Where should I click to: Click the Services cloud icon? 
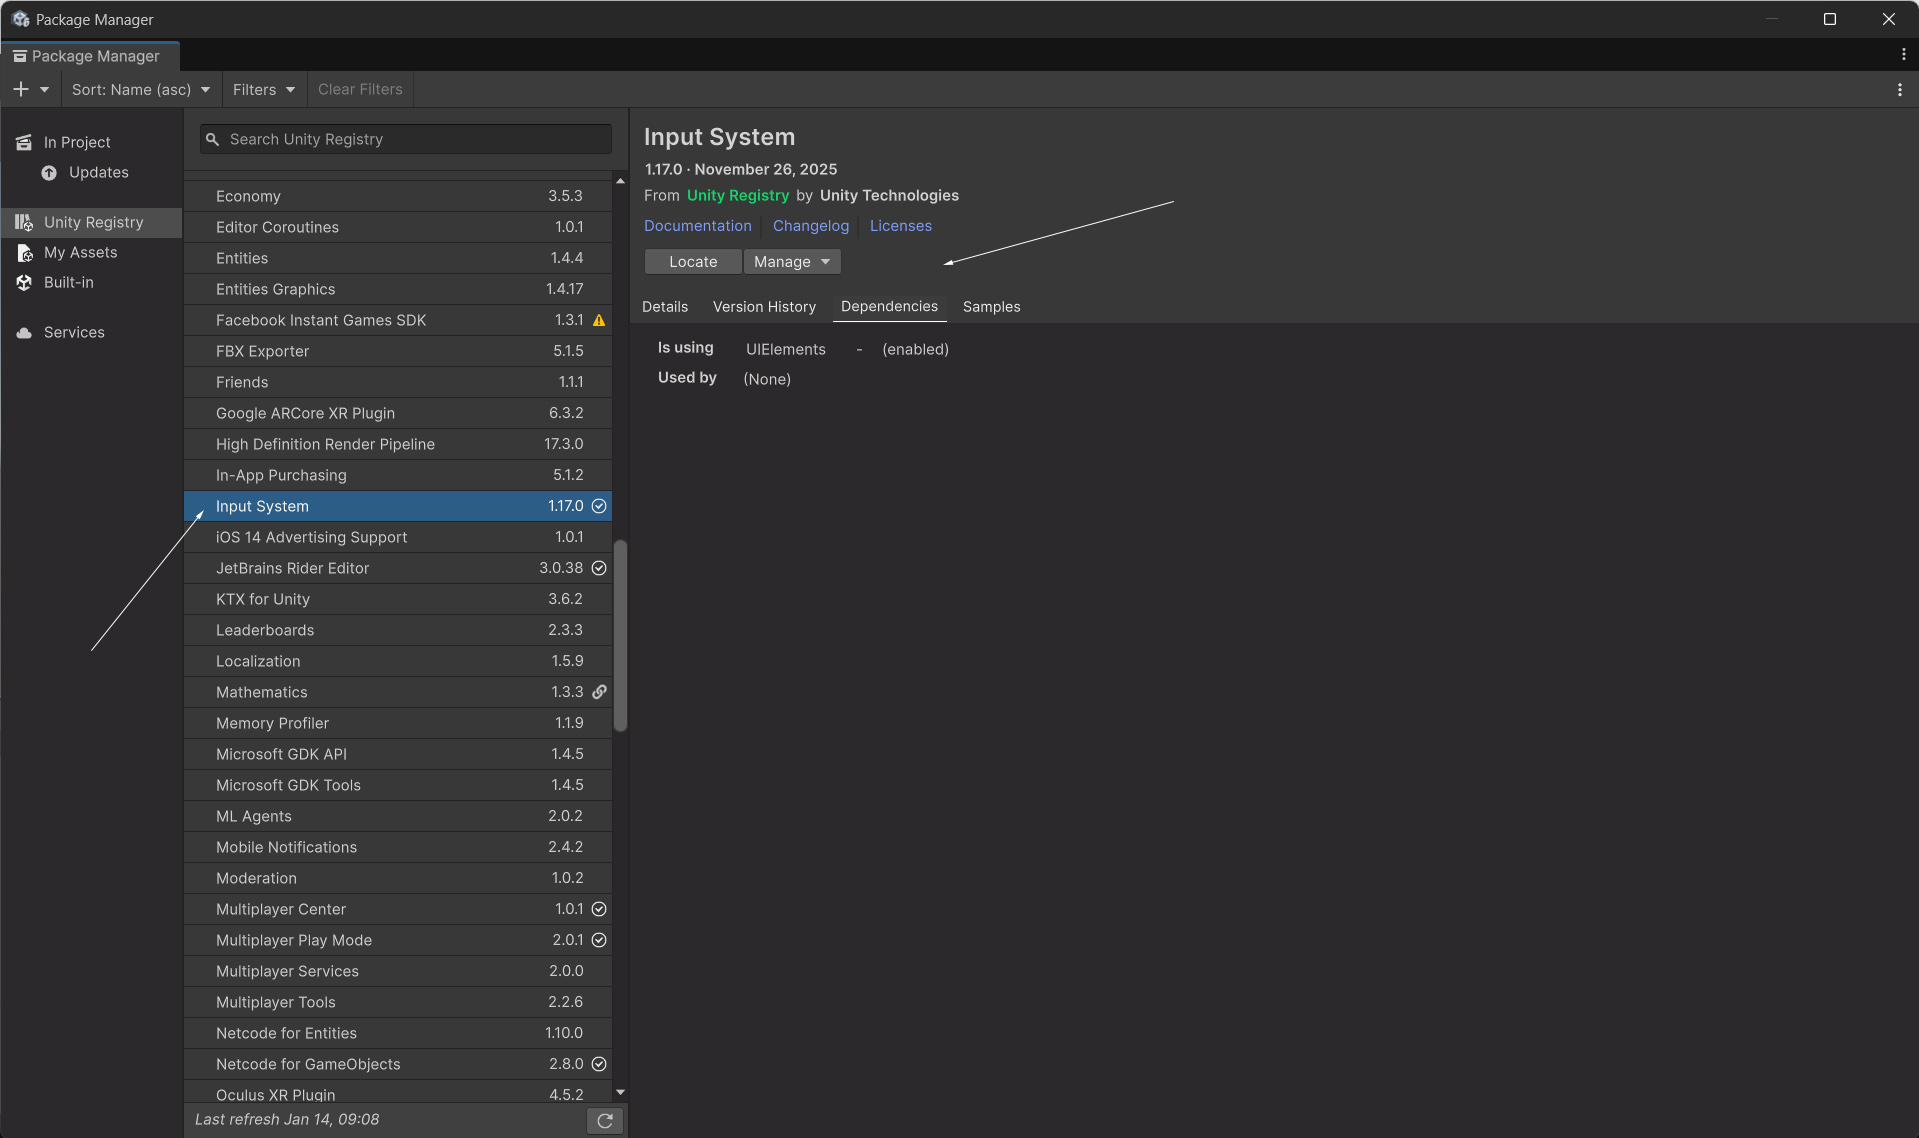pyautogui.click(x=24, y=333)
